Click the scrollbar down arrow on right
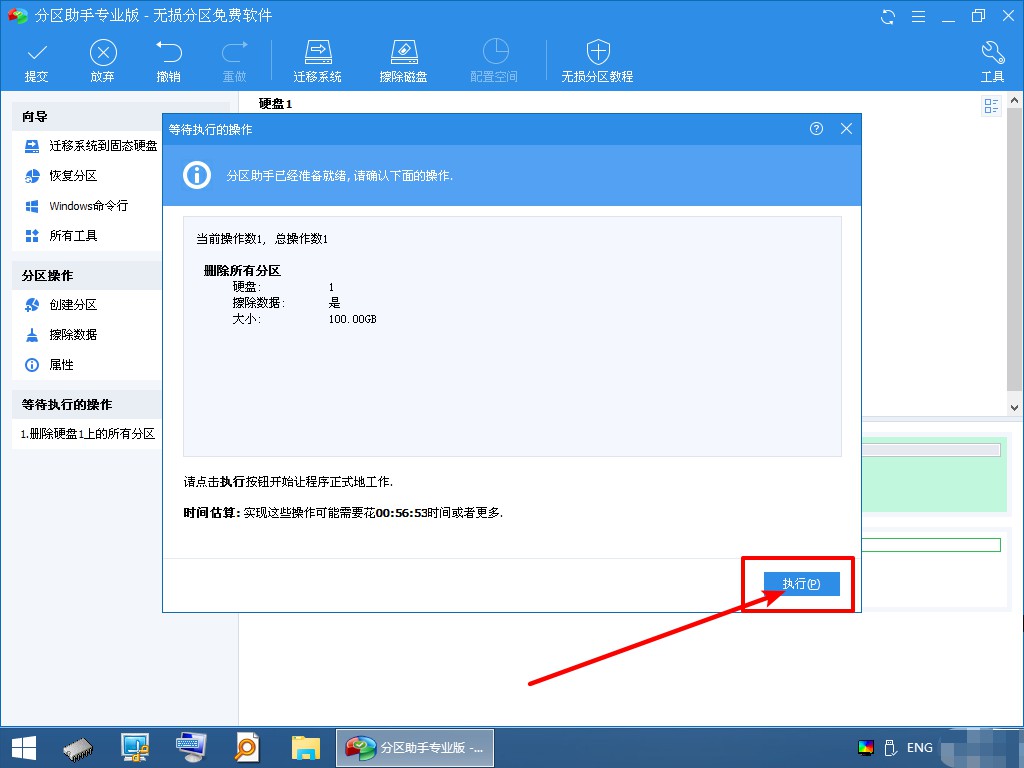This screenshot has width=1024, height=768. 1014,408
